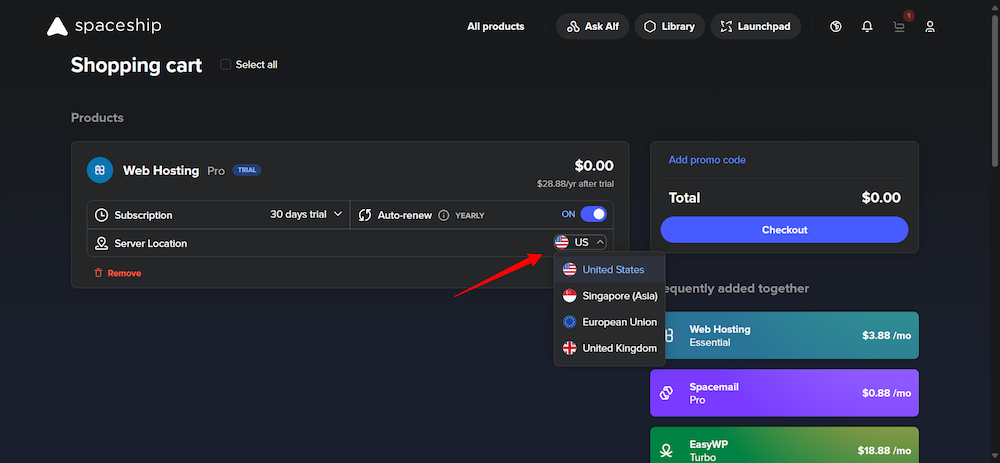Click the Checkout button
This screenshot has width=1000, height=463.
(x=784, y=230)
